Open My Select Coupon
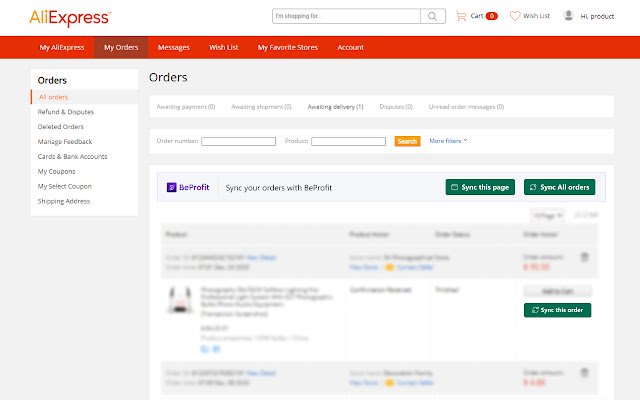Screen dimensions: 640x400 (x=64, y=187)
